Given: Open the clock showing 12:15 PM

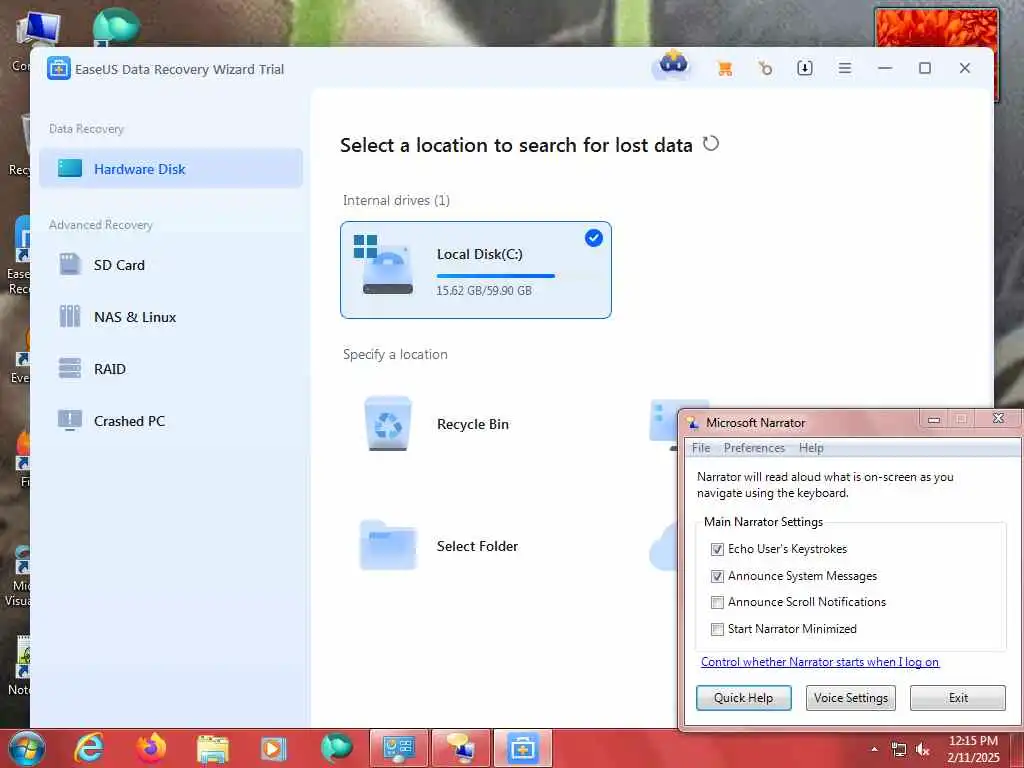Looking at the screenshot, I should coord(973,749).
